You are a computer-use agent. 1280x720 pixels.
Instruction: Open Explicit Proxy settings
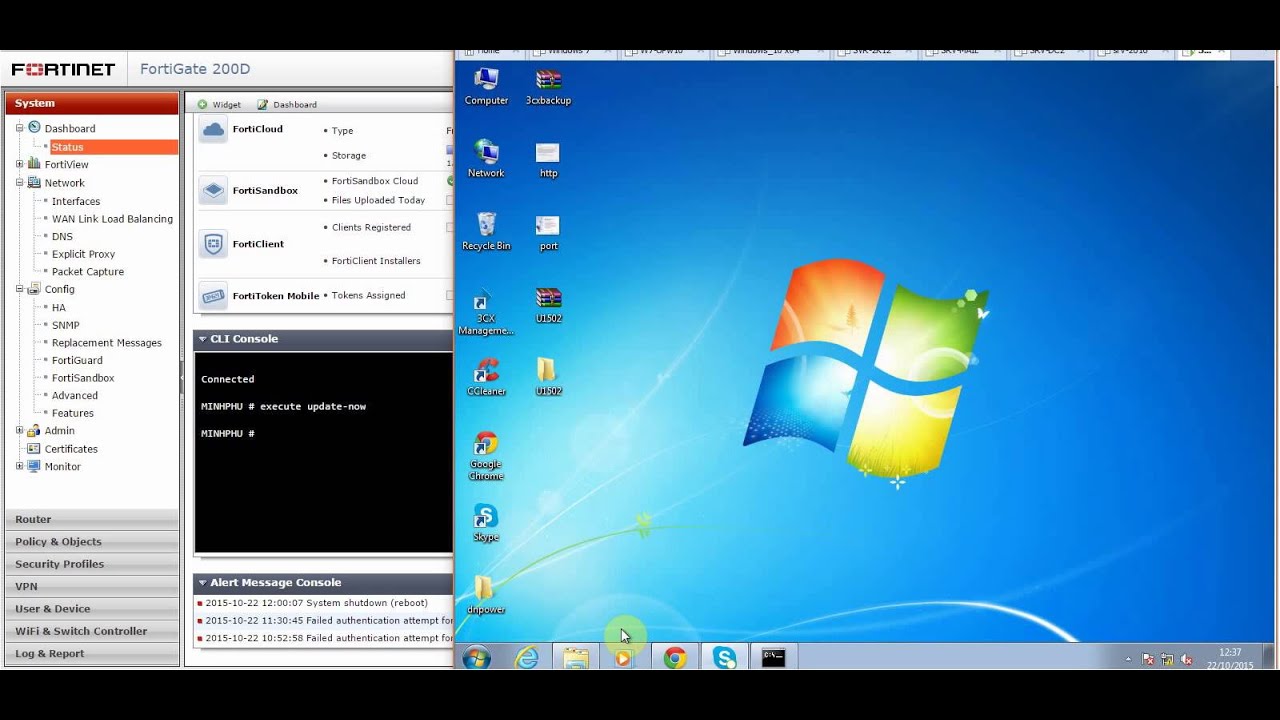(x=83, y=254)
